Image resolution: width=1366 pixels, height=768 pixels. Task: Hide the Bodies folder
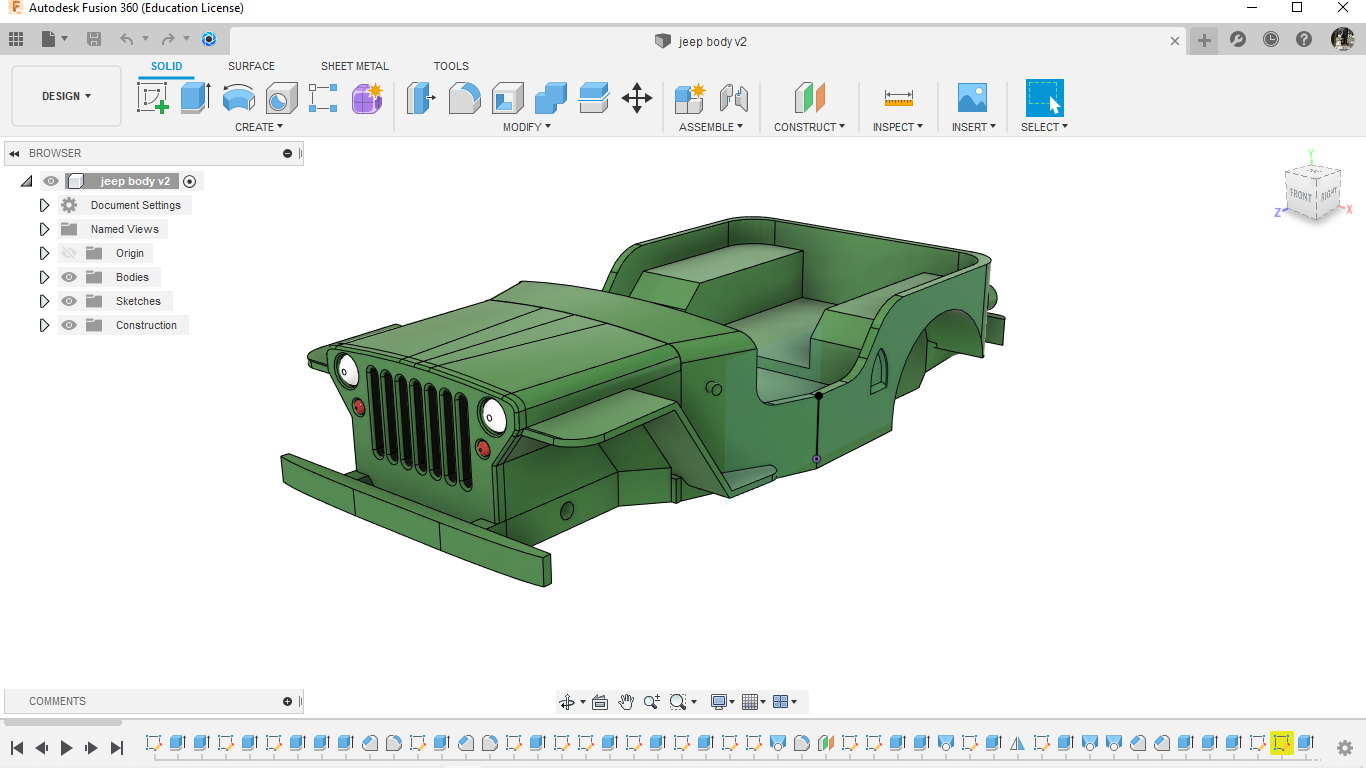(x=69, y=277)
